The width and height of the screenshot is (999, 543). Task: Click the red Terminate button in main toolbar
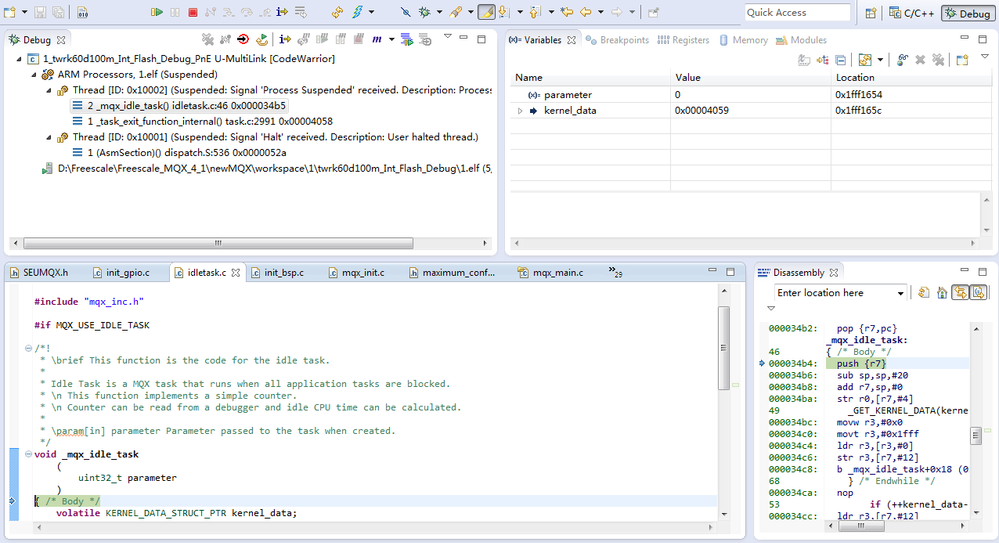click(x=192, y=12)
